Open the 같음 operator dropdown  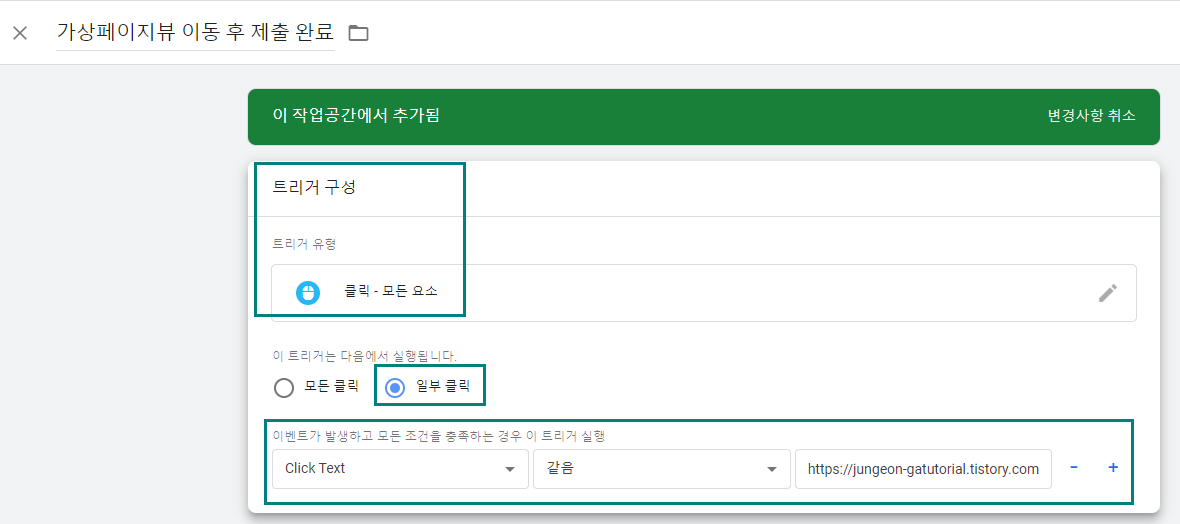tap(661, 468)
